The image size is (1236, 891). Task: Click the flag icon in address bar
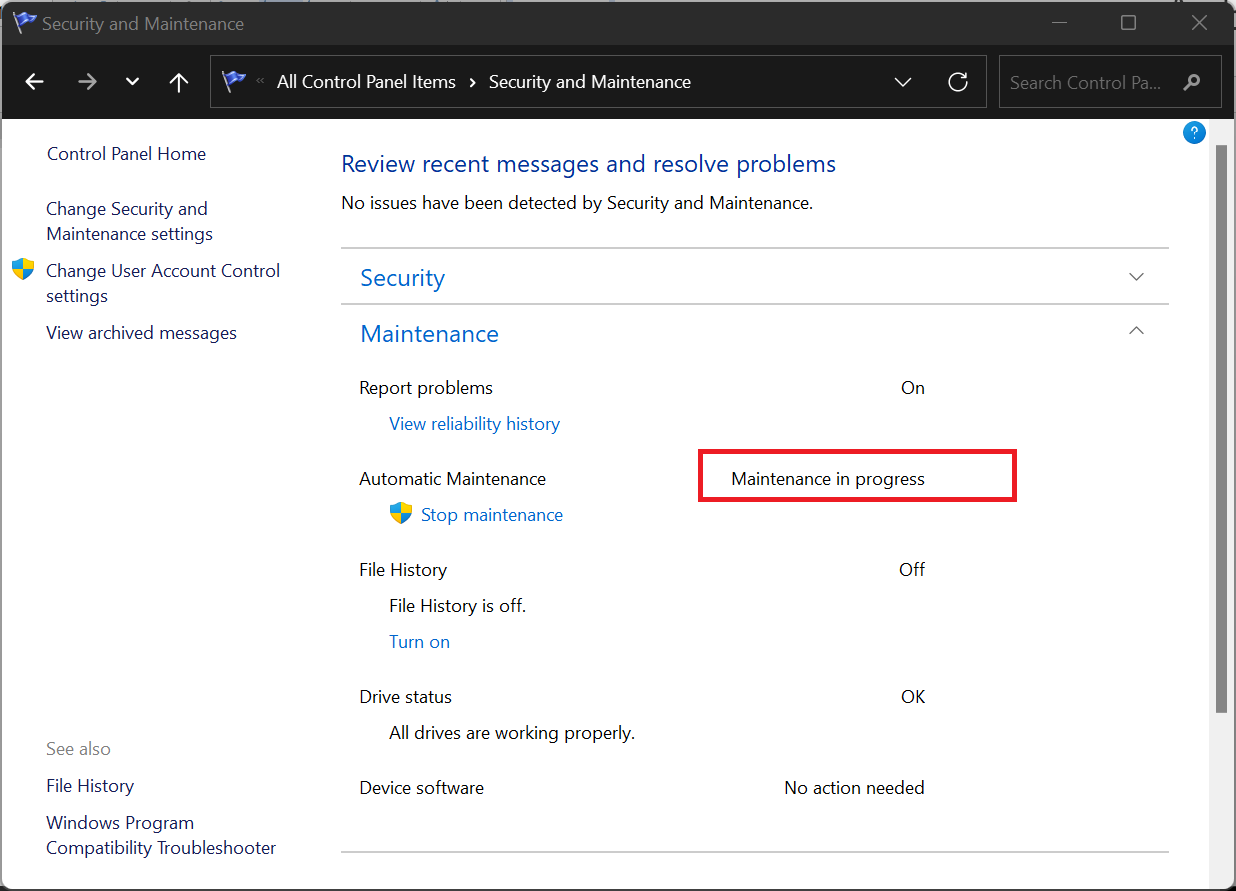click(234, 81)
